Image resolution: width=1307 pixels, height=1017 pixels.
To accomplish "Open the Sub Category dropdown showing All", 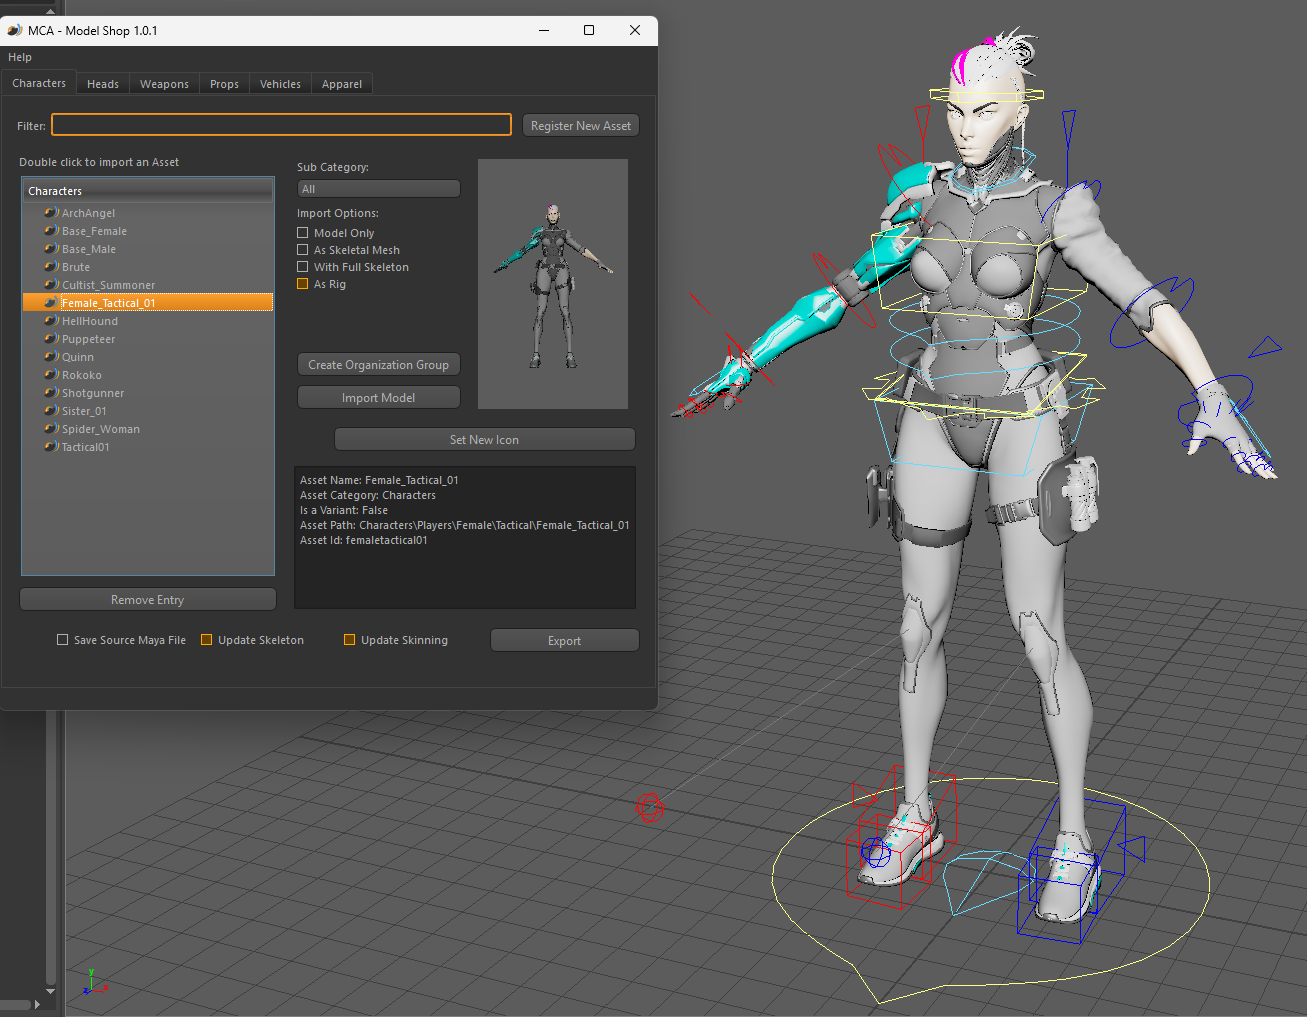I will [378, 188].
